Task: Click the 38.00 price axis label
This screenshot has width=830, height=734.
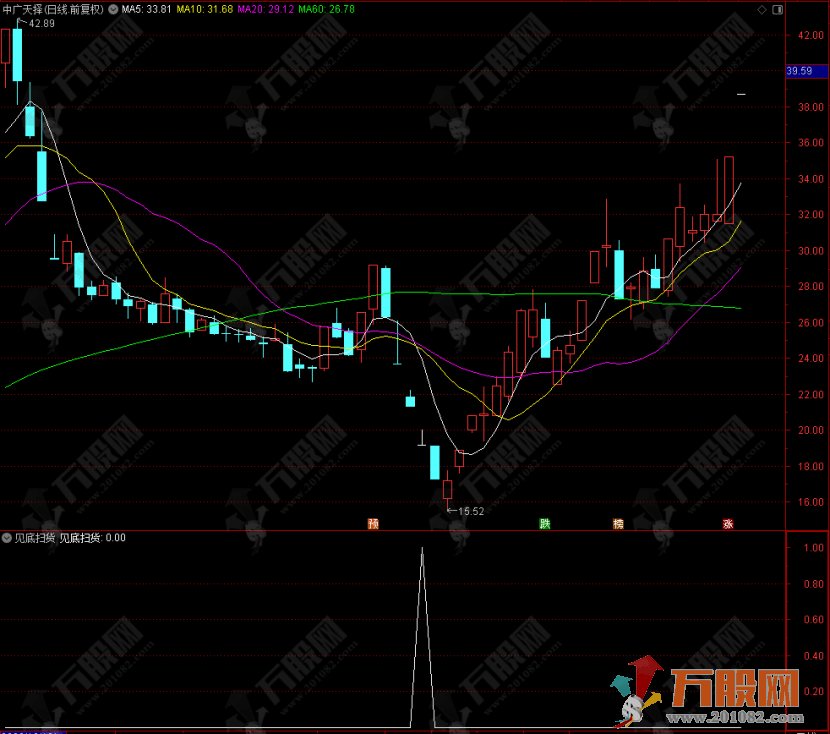Action: pos(810,107)
